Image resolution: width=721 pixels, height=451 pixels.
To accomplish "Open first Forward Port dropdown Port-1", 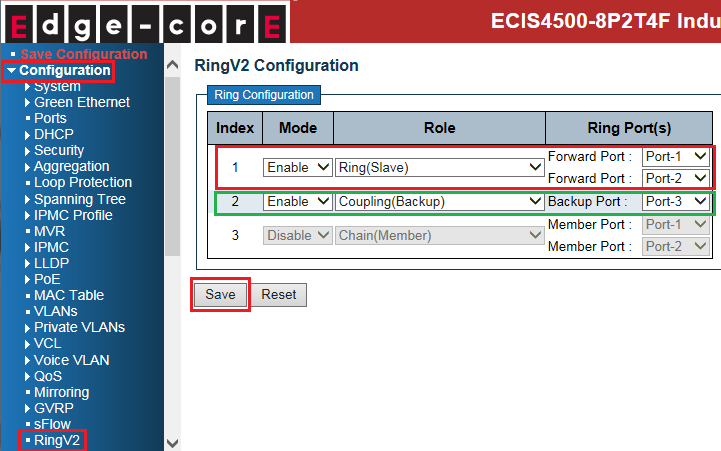I will point(676,157).
